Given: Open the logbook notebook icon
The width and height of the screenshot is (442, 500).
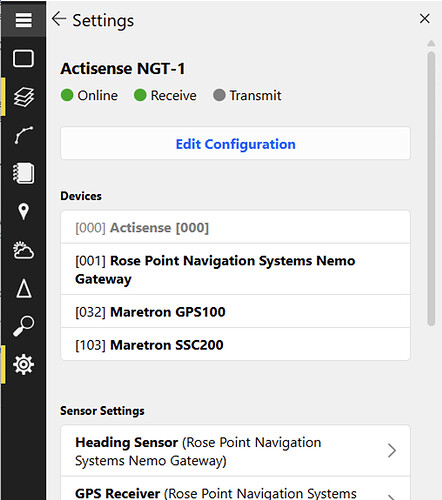Looking at the screenshot, I should 23,173.
